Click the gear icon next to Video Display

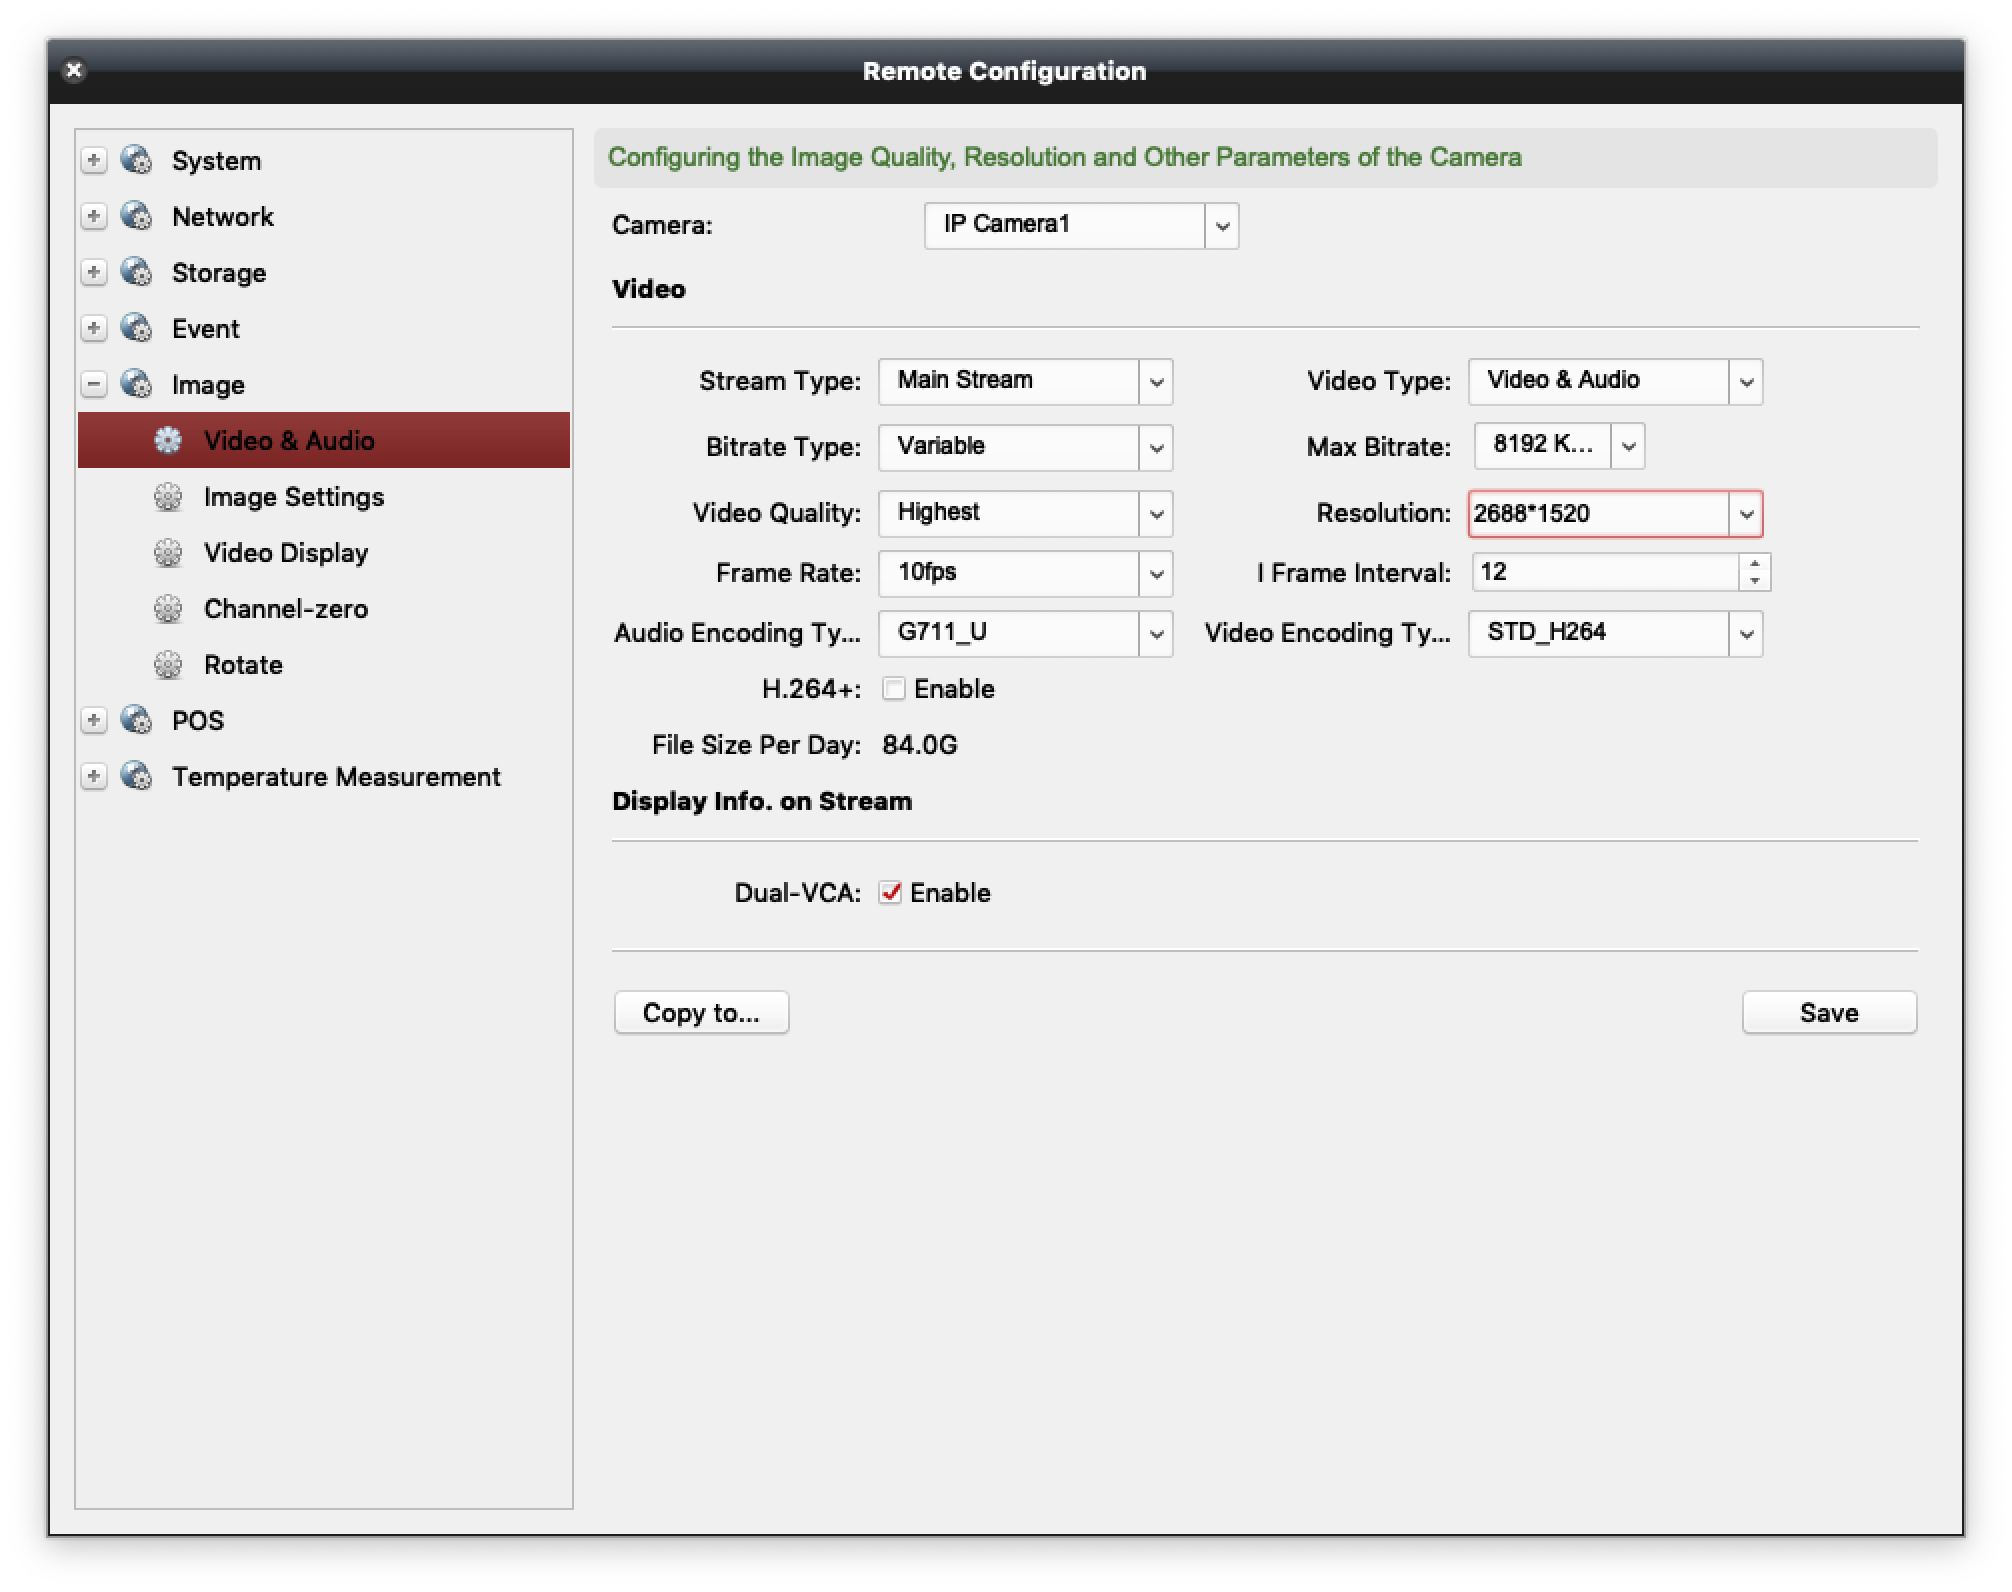click(168, 553)
